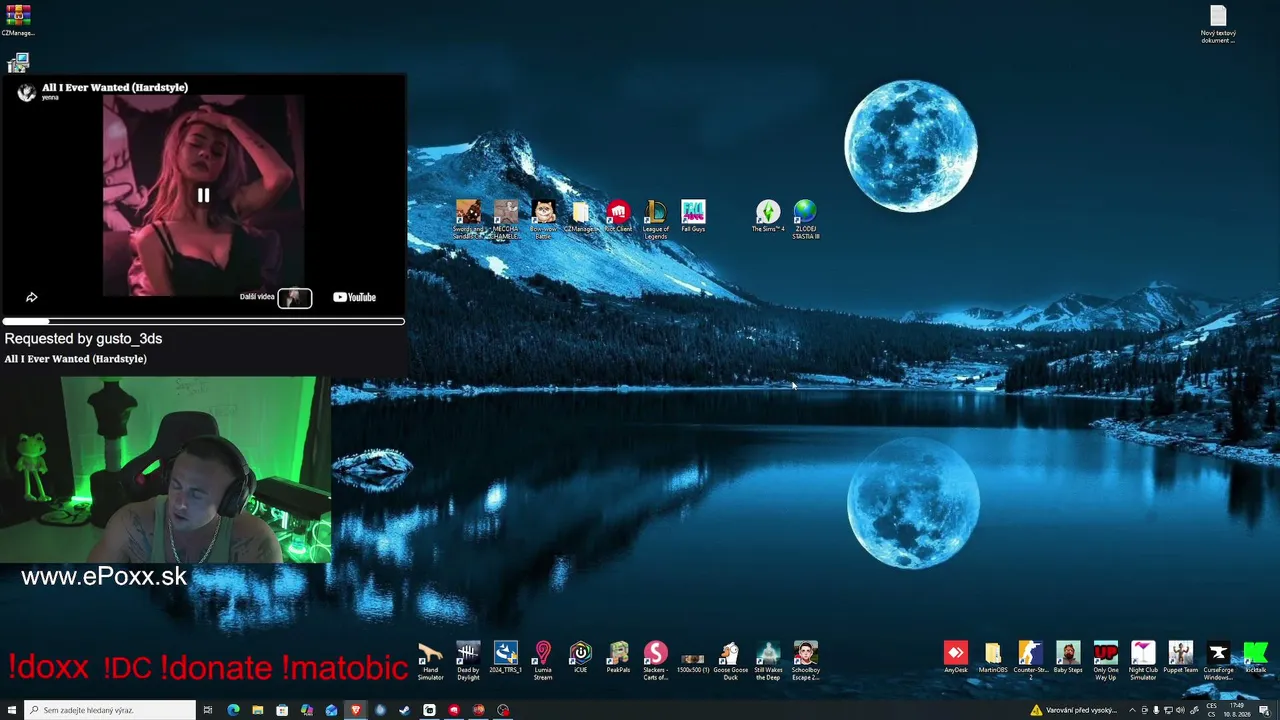Launch the Riot Client shortcut
Image resolution: width=1280 pixels, height=720 pixels.
(618, 217)
